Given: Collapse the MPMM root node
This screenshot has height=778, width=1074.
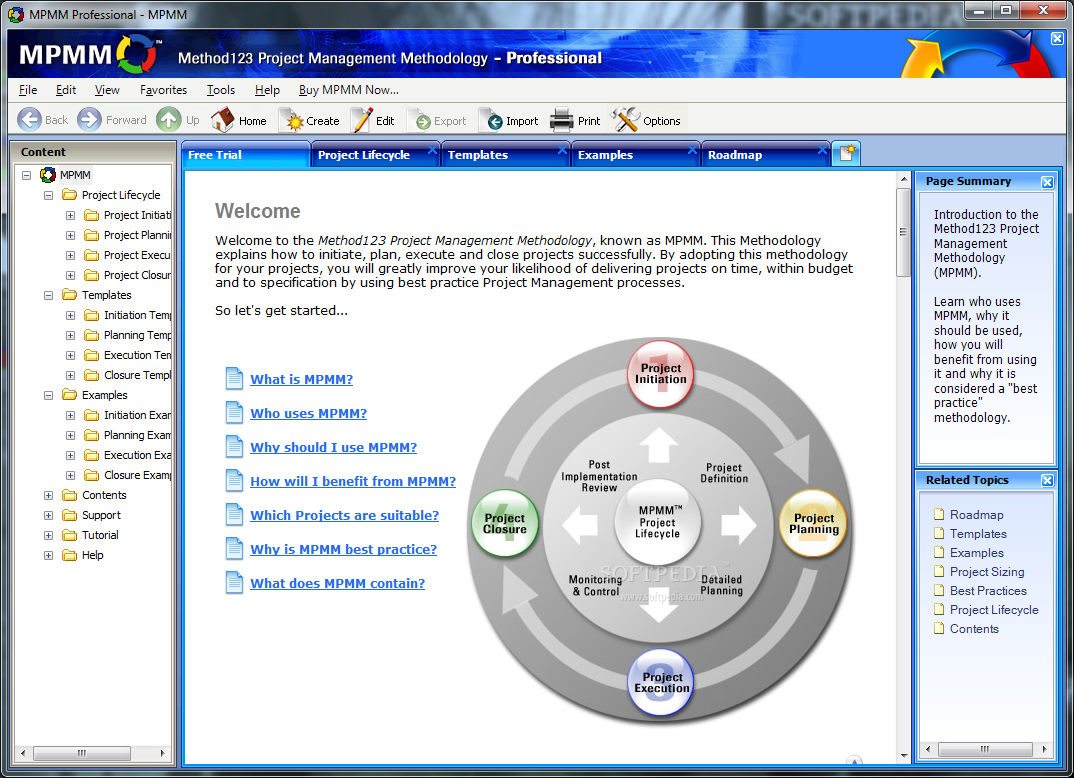Looking at the screenshot, I should coord(26,175).
